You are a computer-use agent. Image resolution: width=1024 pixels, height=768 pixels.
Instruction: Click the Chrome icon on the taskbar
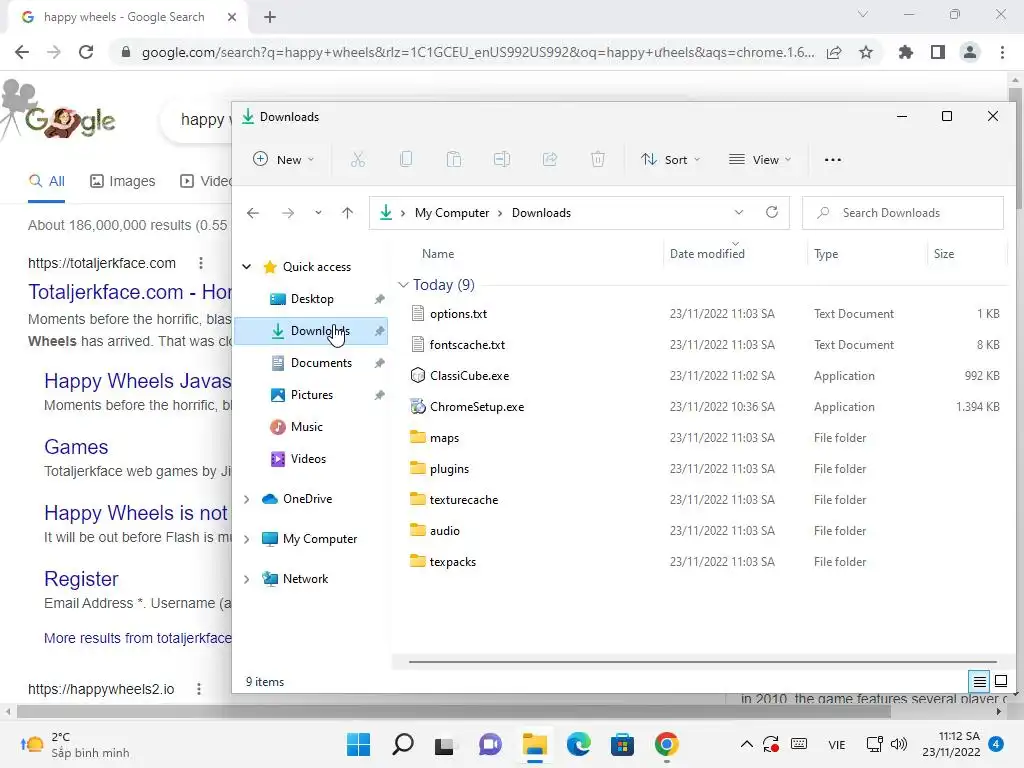(x=666, y=744)
